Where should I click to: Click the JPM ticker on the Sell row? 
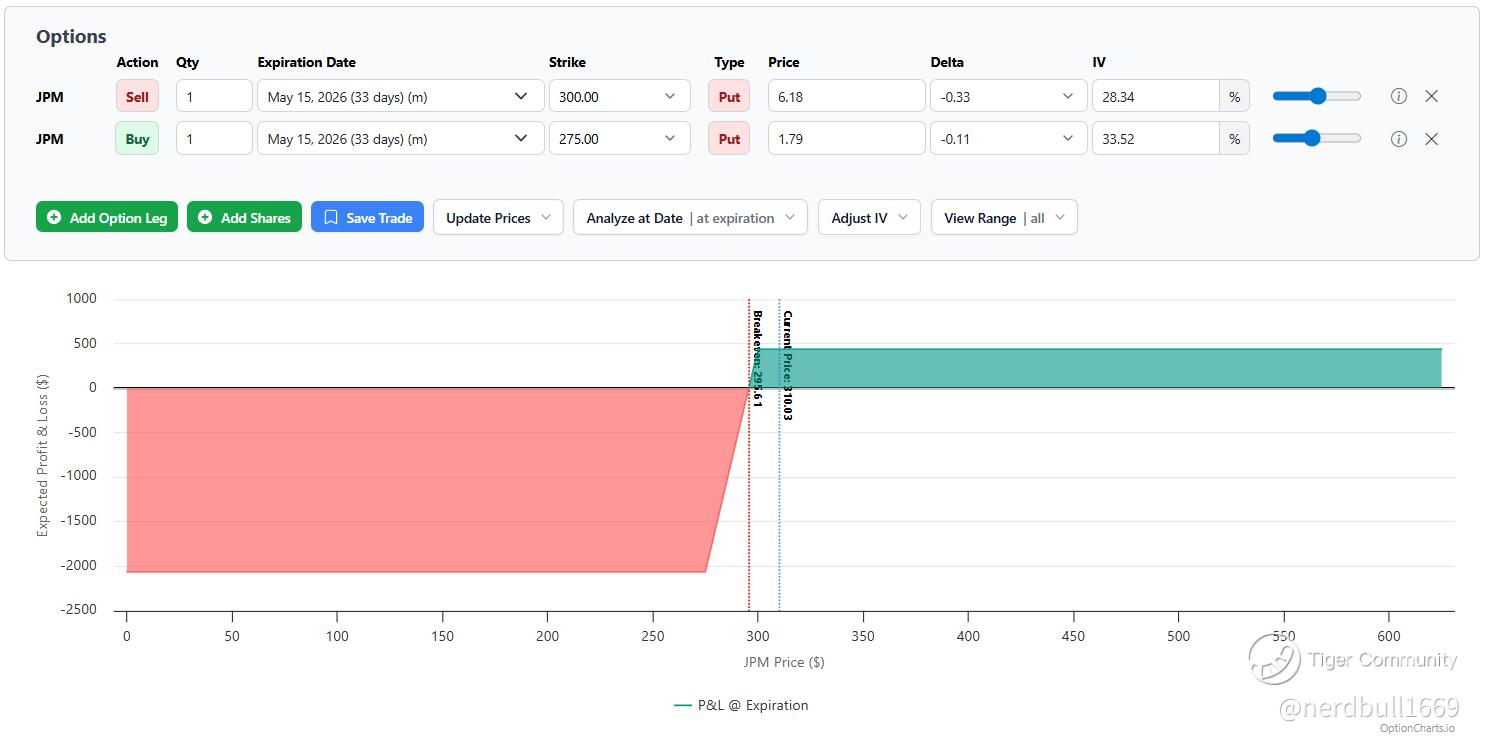coord(50,97)
